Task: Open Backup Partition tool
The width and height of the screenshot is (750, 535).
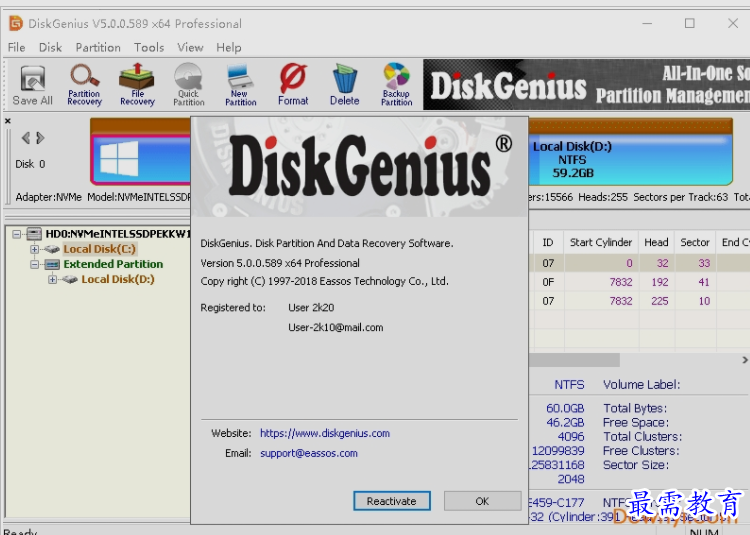Action: pyautogui.click(x=396, y=85)
